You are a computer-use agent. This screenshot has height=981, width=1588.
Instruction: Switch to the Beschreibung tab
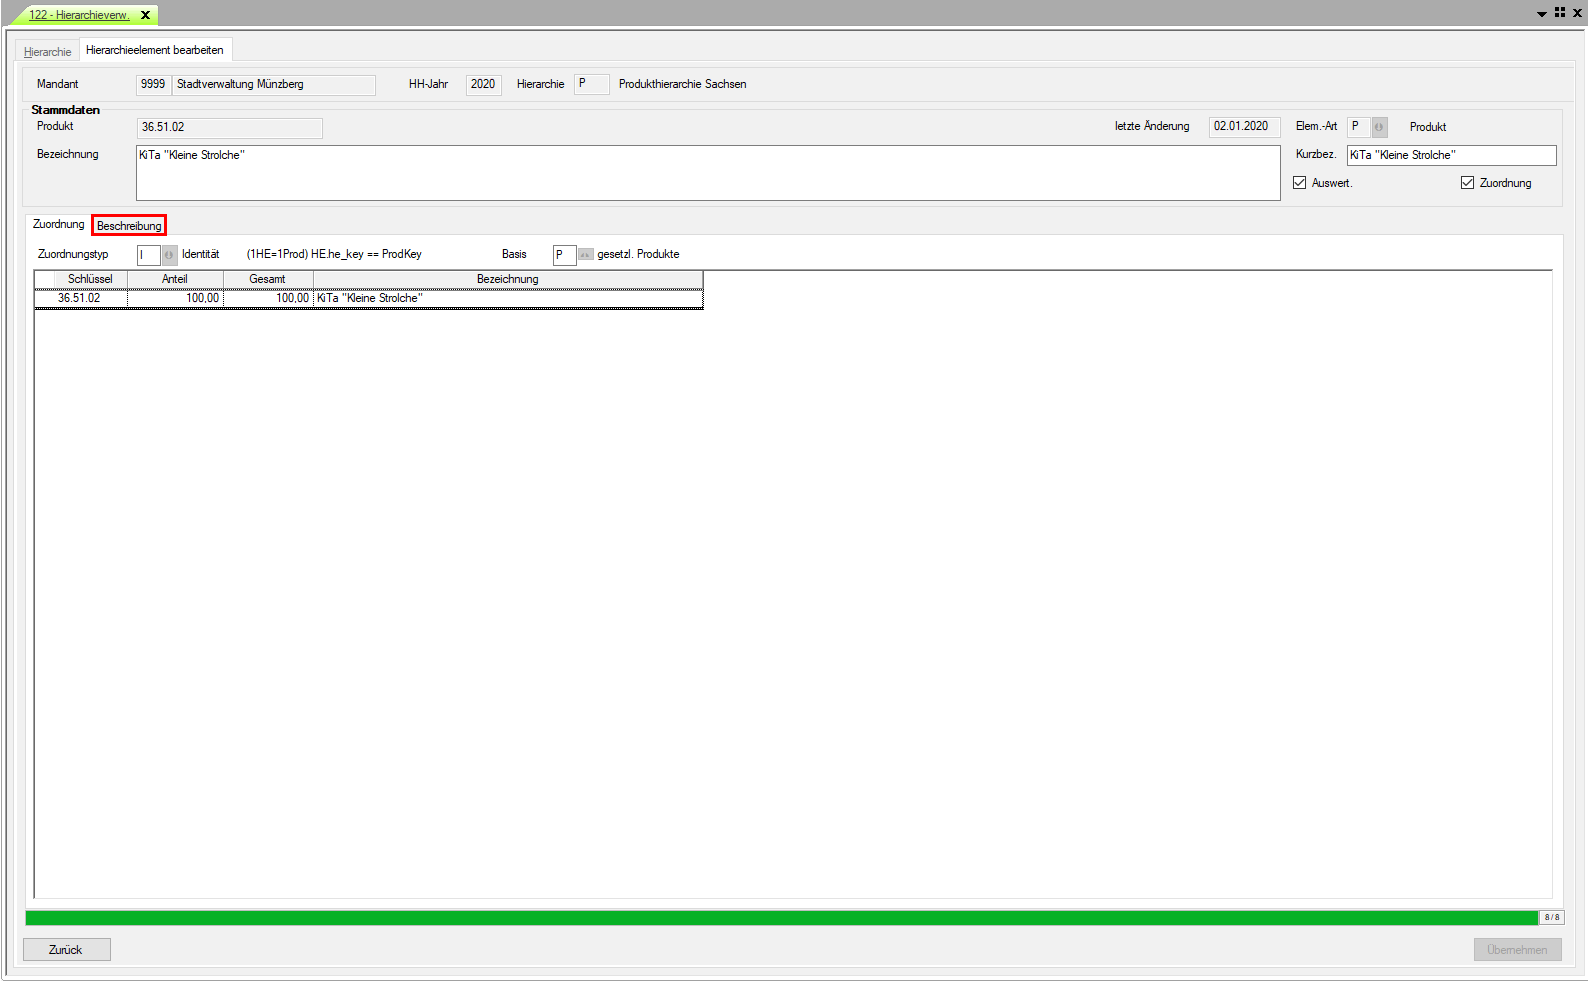click(129, 226)
